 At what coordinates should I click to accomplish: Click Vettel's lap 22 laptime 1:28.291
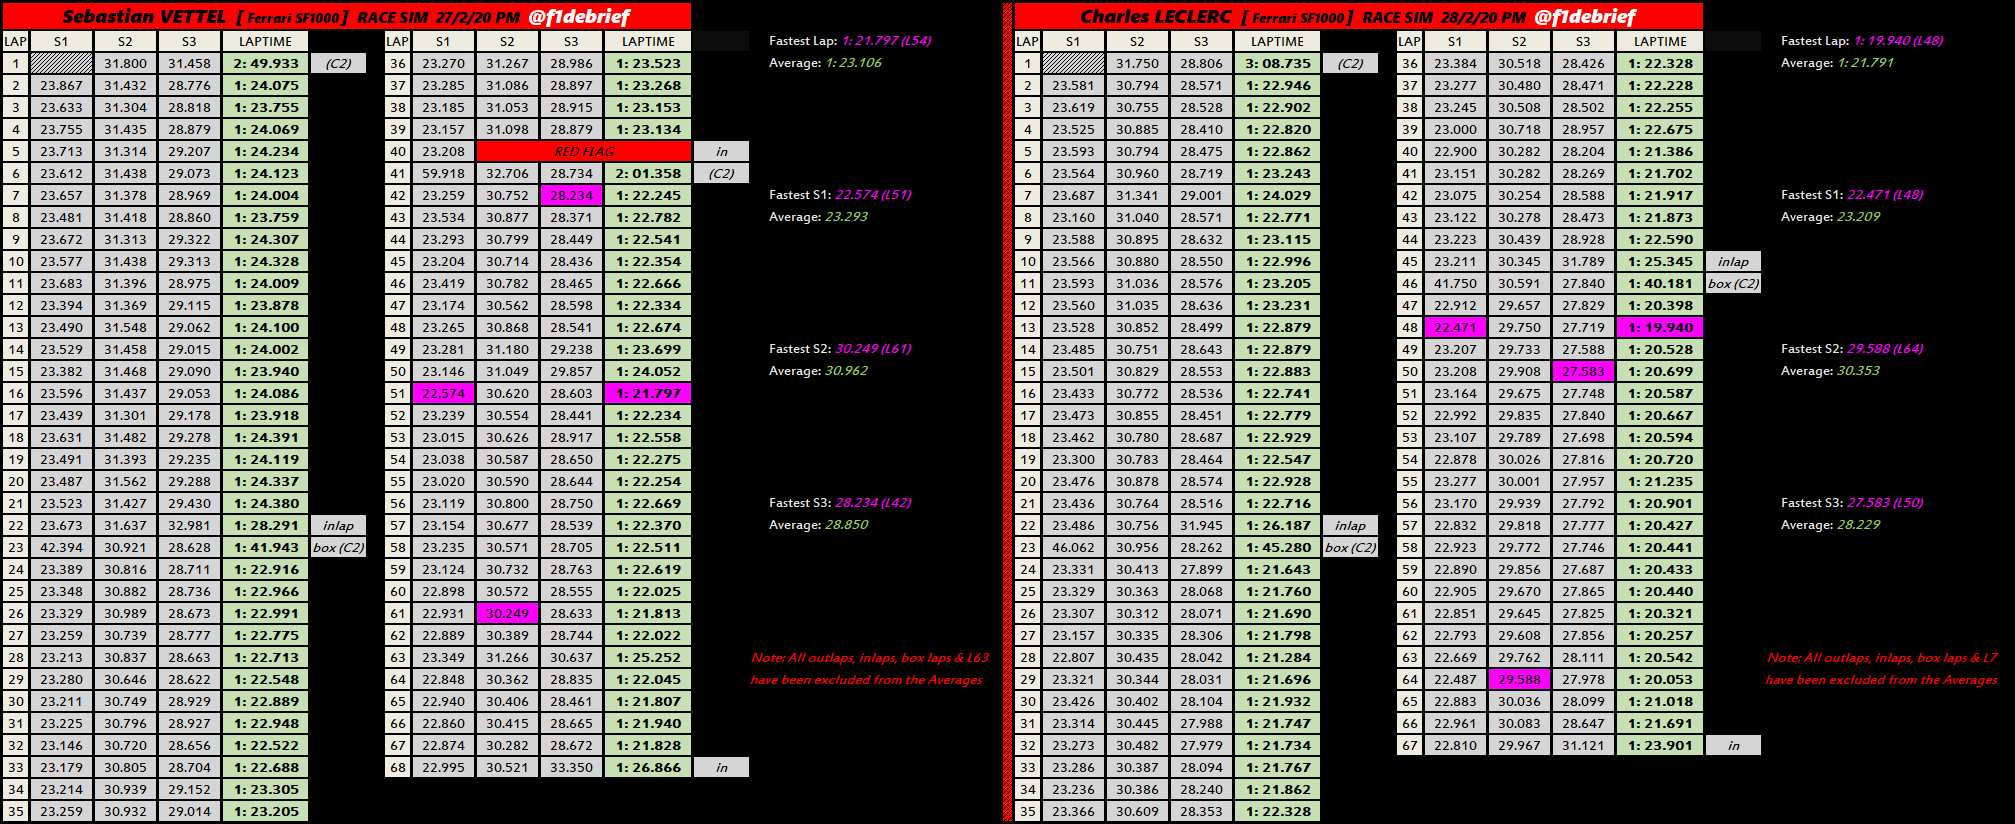pyautogui.click(x=266, y=525)
